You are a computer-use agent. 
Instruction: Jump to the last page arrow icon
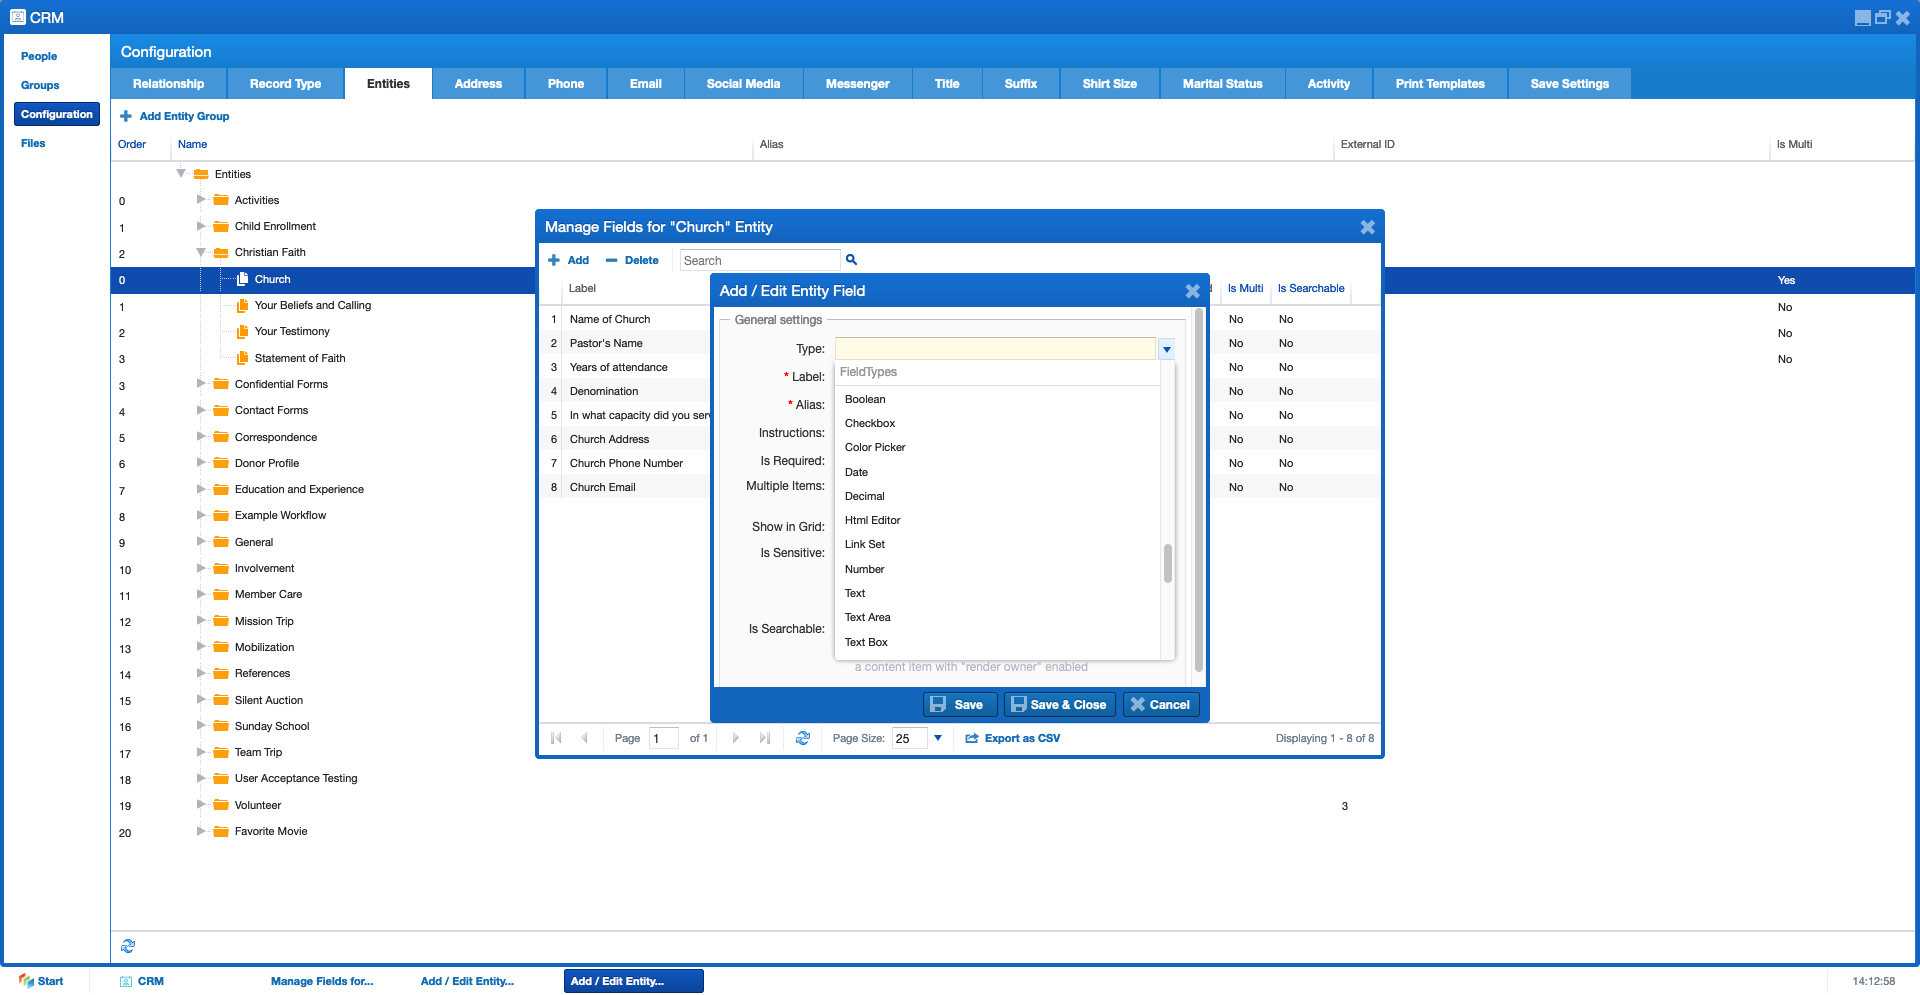coord(765,738)
